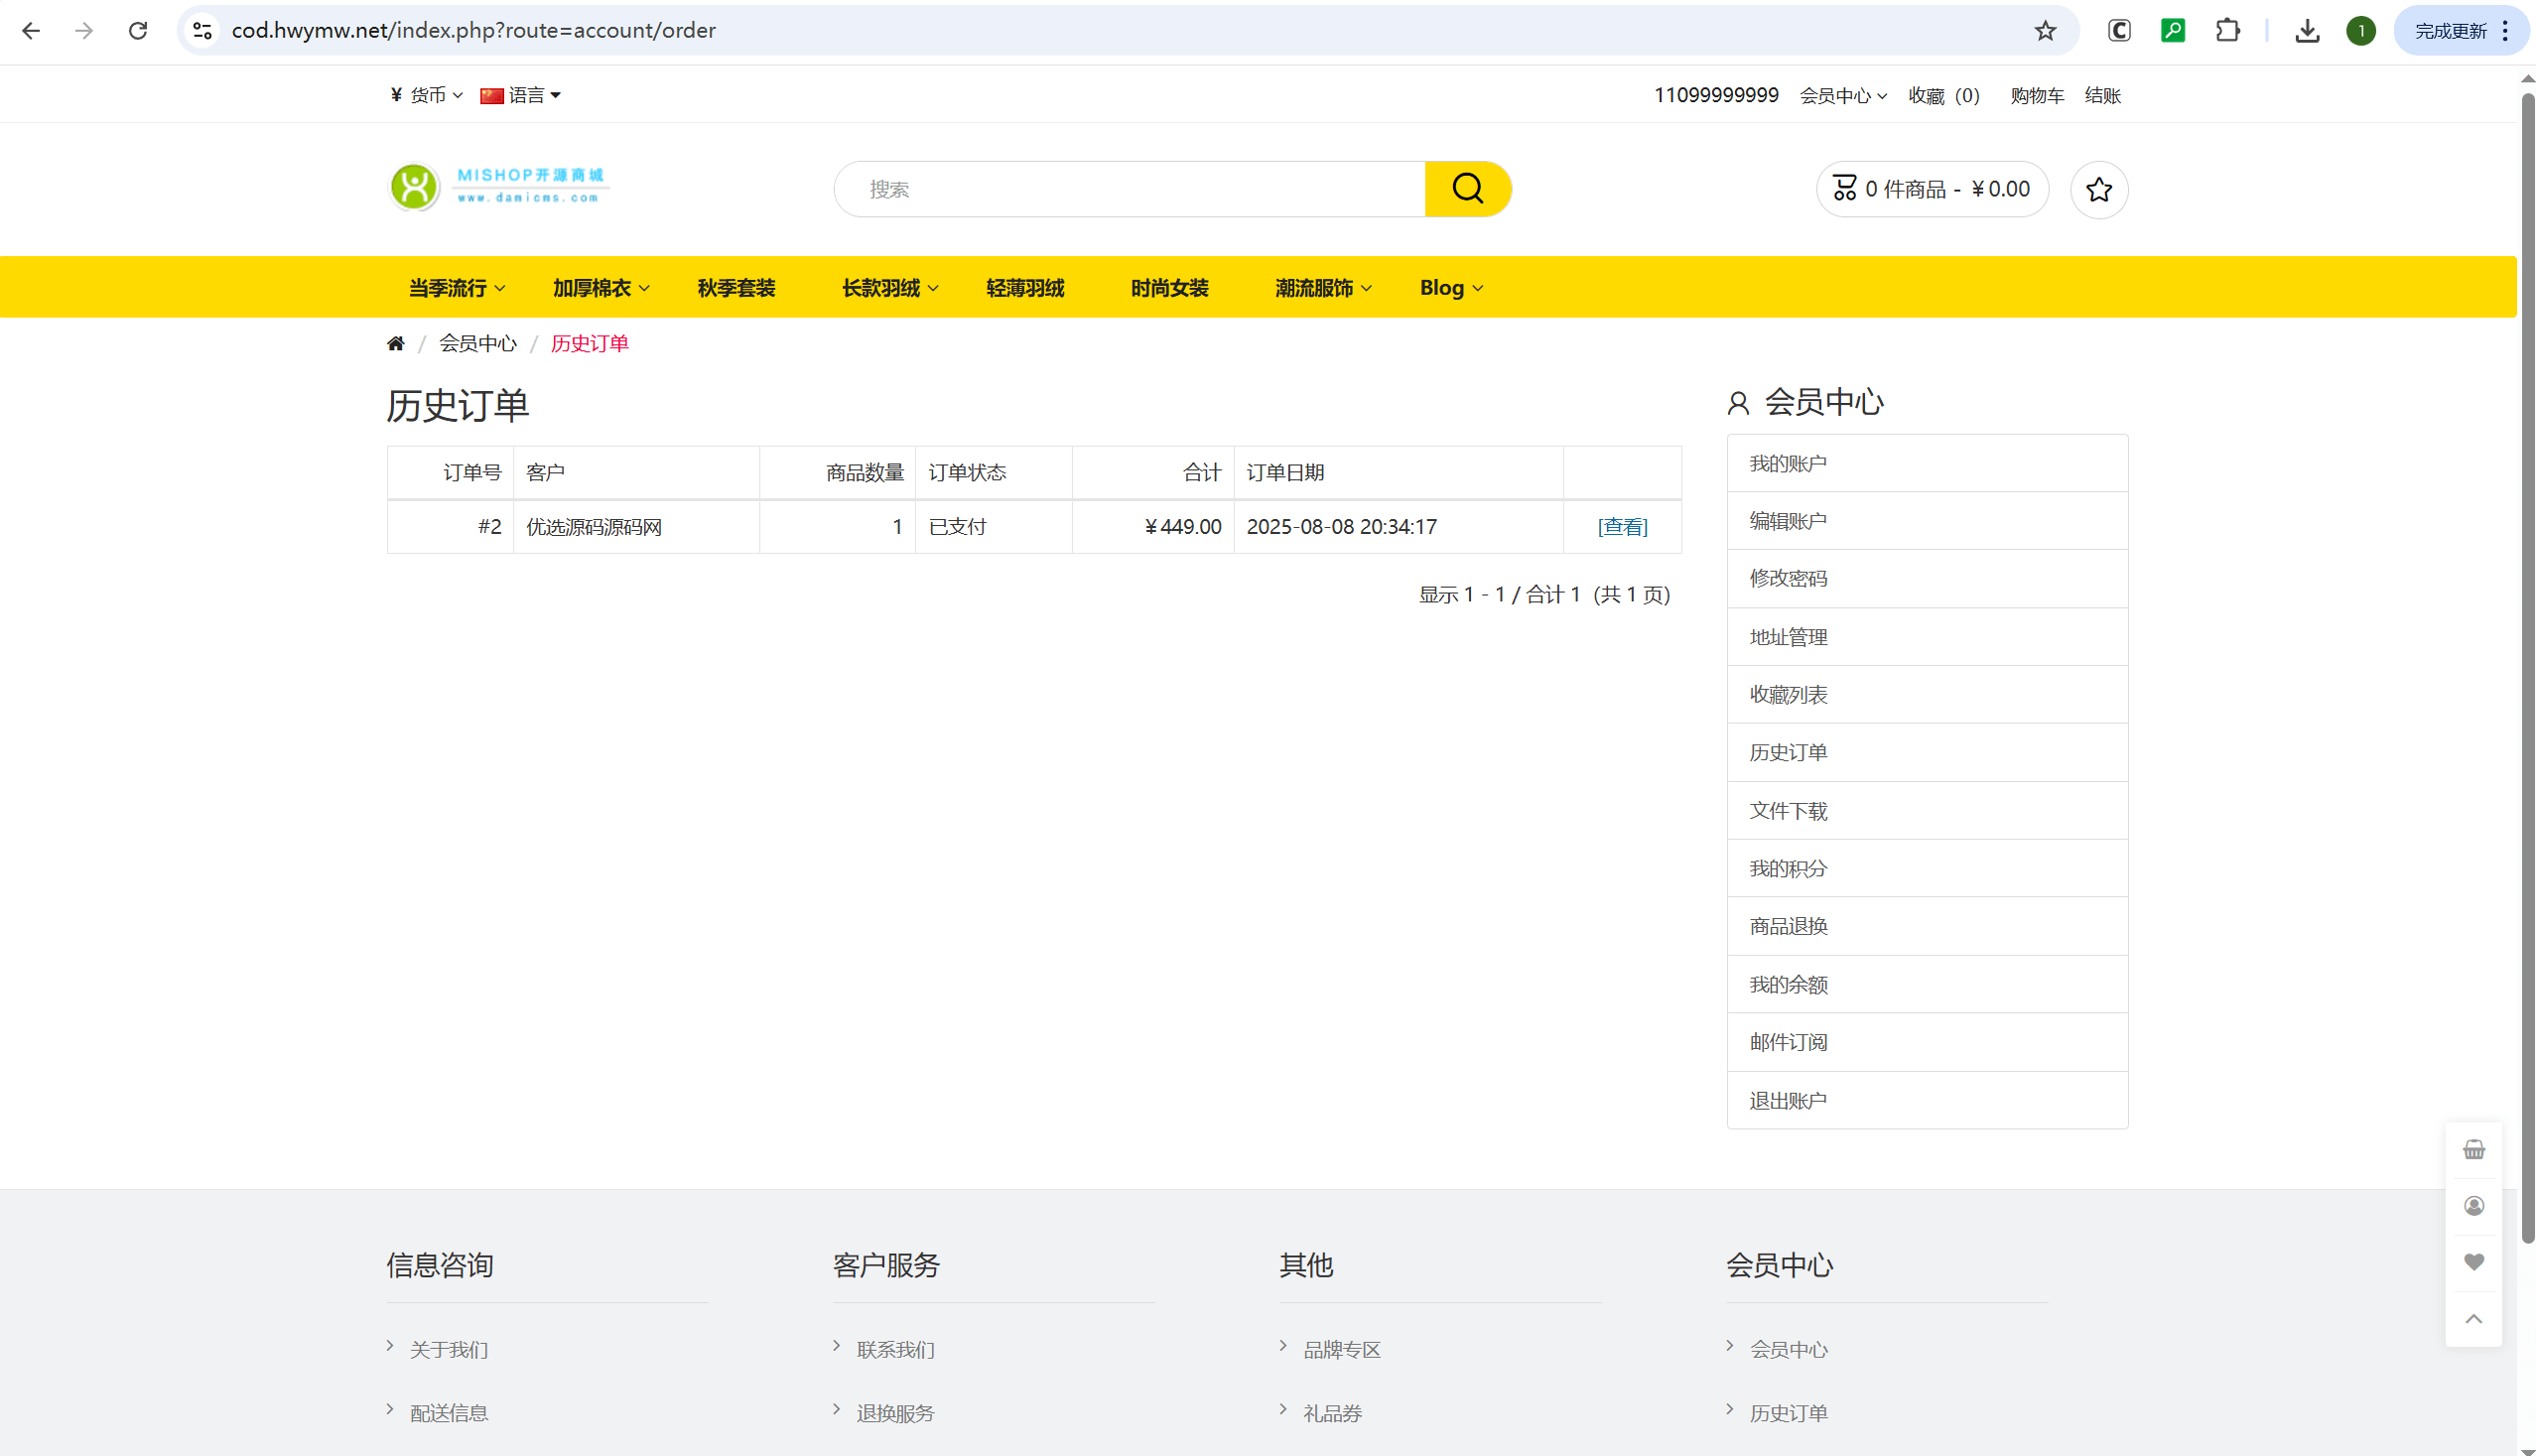This screenshot has width=2536, height=1456.
Task: Click the floating account icon on right edge
Action: [2474, 1205]
